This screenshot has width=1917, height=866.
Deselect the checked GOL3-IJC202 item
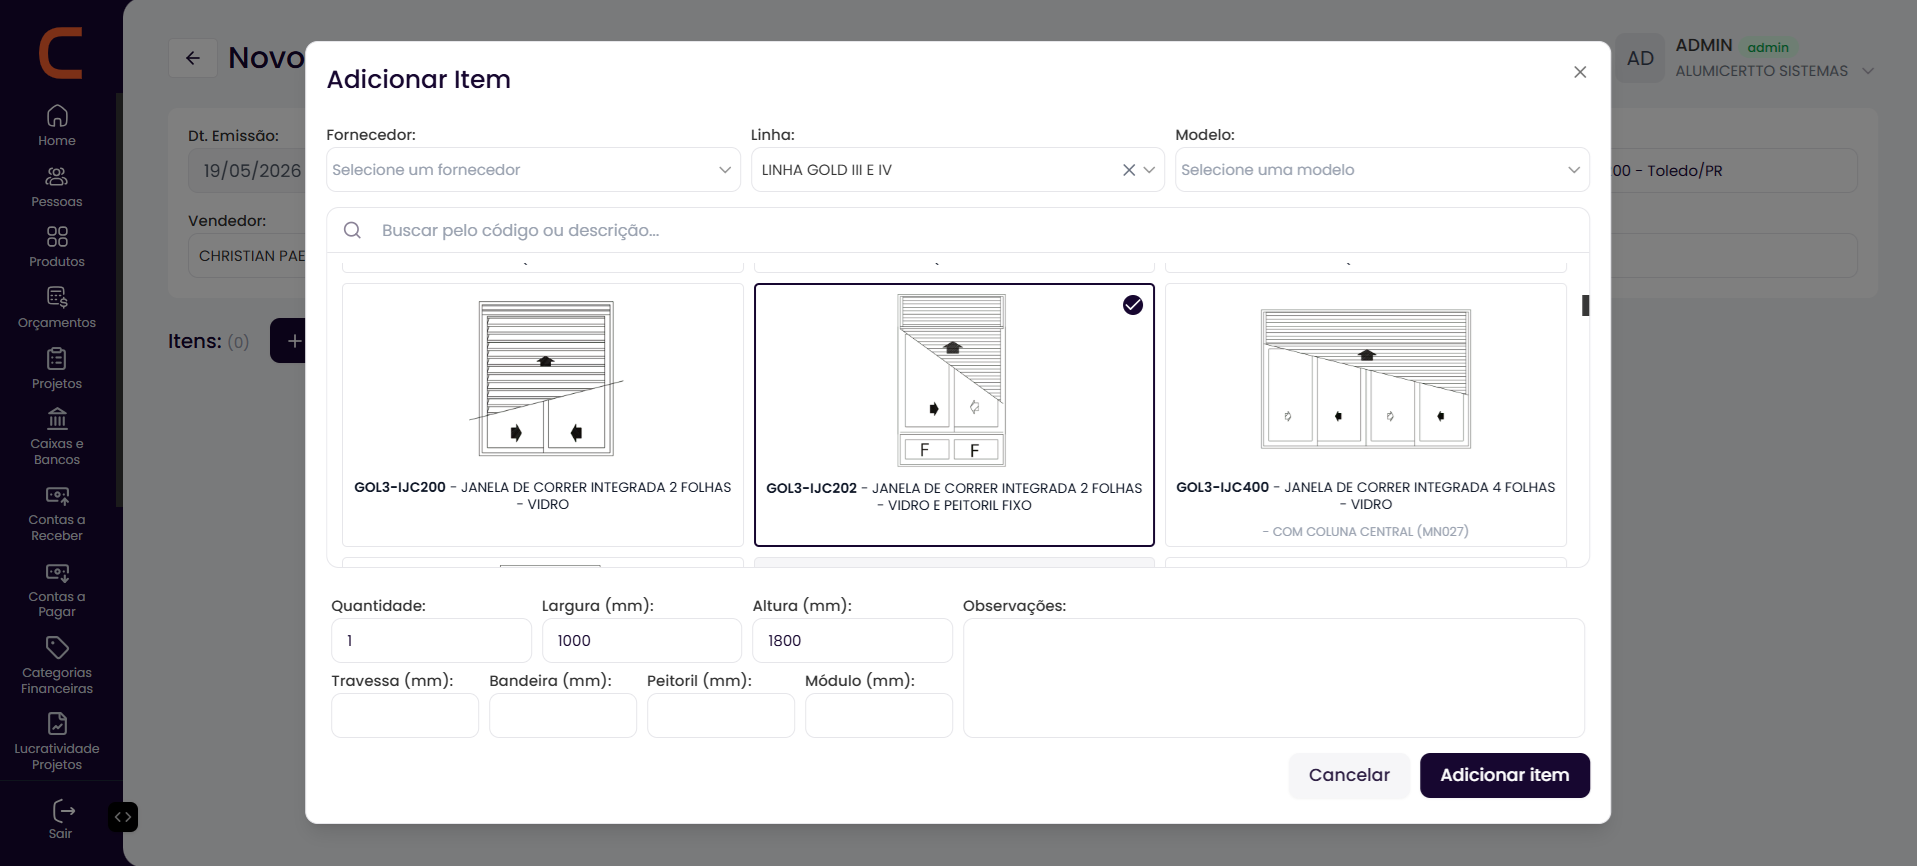click(1133, 305)
